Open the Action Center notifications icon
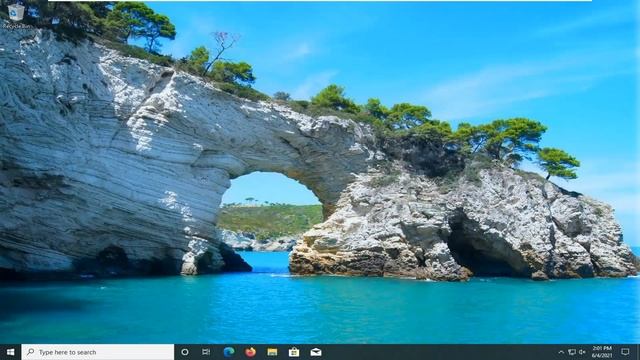640x360 pixels. click(625, 352)
